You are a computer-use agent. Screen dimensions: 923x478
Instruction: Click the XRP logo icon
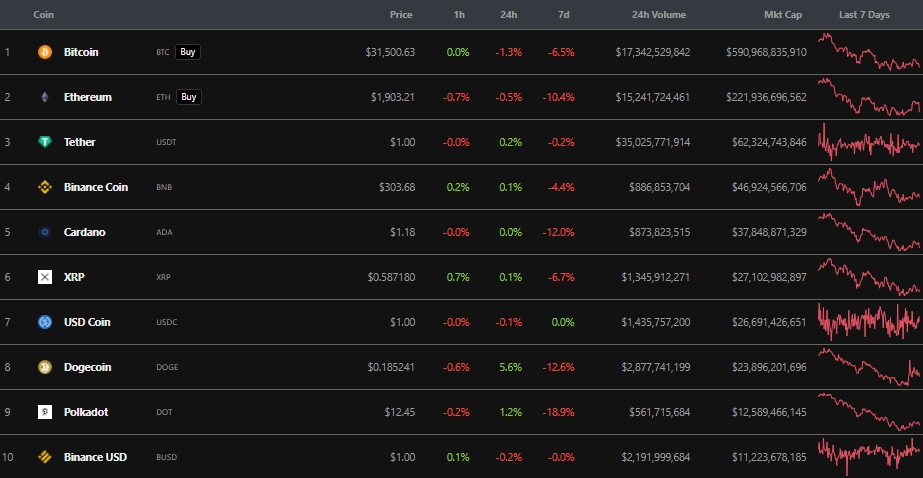[44, 277]
